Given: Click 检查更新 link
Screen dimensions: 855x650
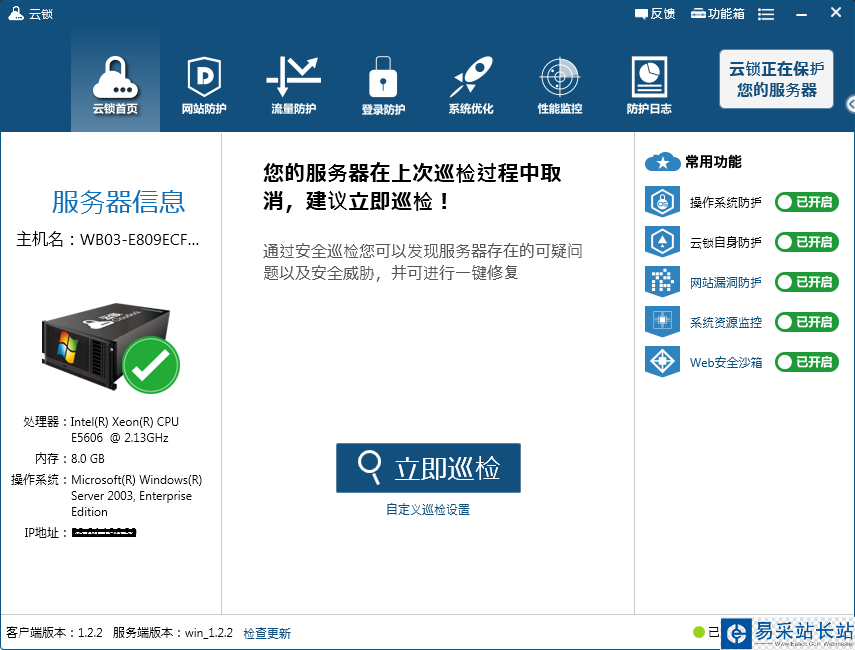Looking at the screenshot, I should [x=267, y=633].
